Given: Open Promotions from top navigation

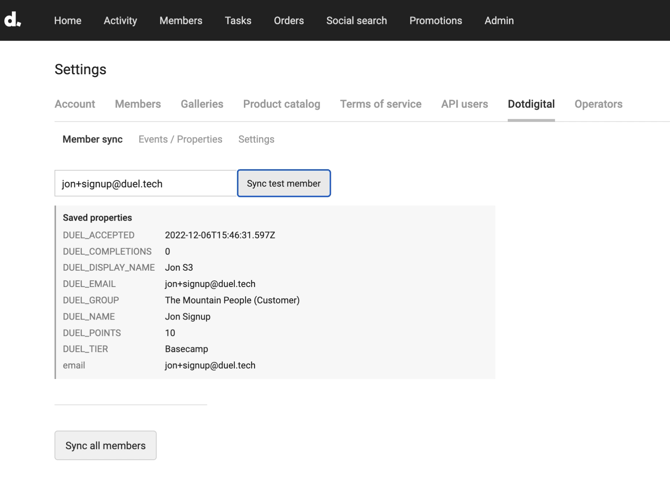Looking at the screenshot, I should tap(435, 20).
